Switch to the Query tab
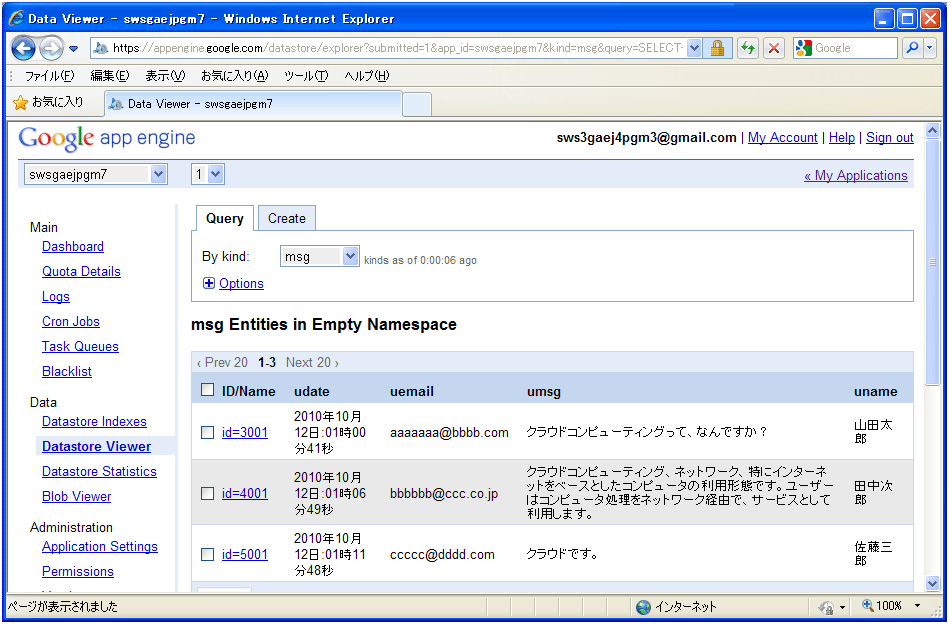Viewport: 949px width, 624px height. tap(225, 218)
